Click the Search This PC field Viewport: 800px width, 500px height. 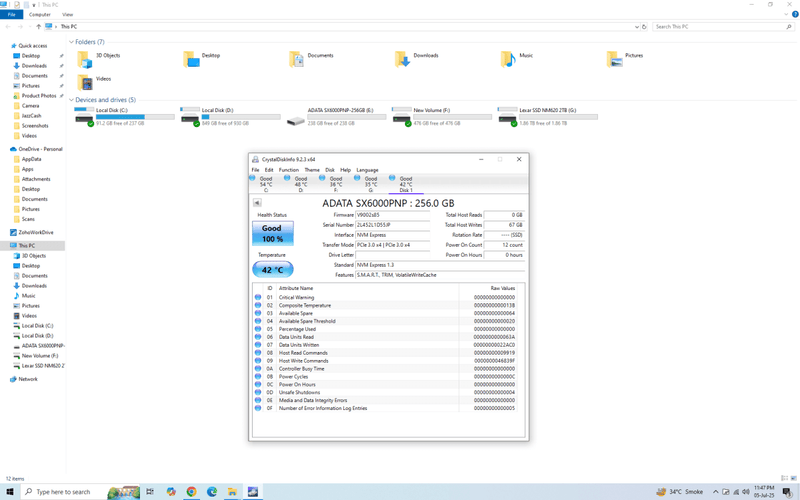(720, 27)
